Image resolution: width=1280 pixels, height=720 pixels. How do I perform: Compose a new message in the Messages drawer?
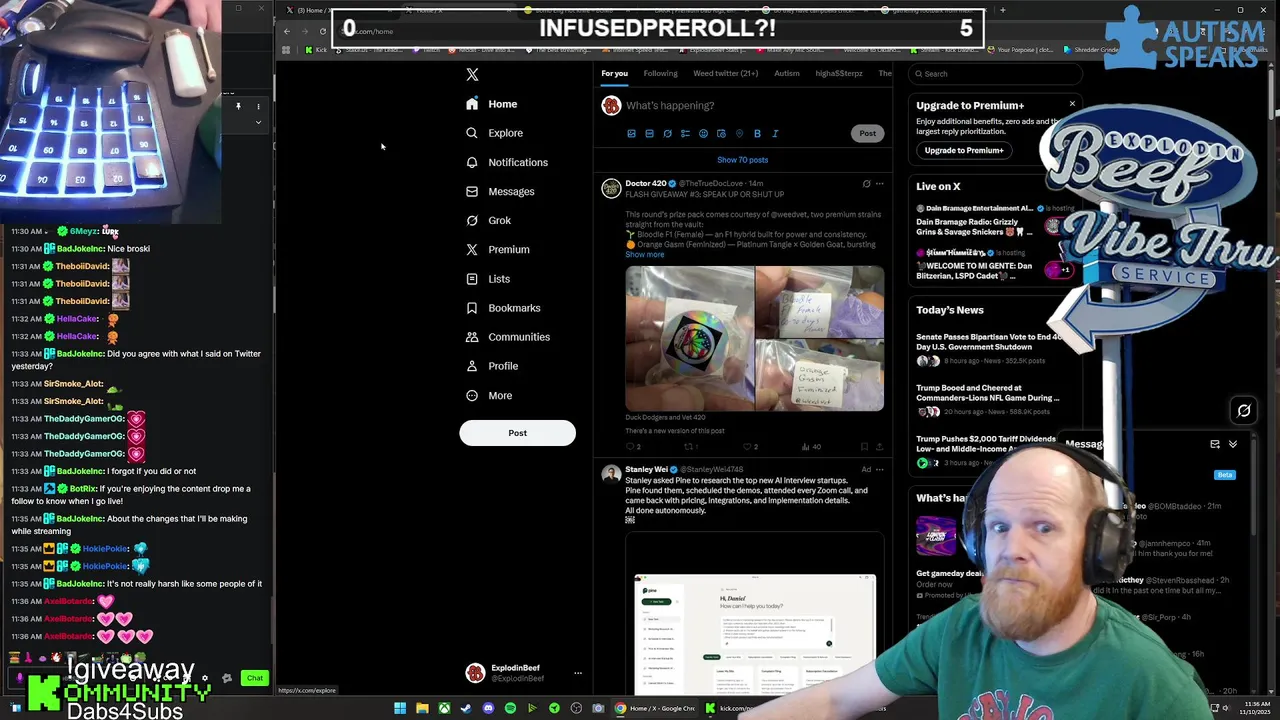(1215, 444)
